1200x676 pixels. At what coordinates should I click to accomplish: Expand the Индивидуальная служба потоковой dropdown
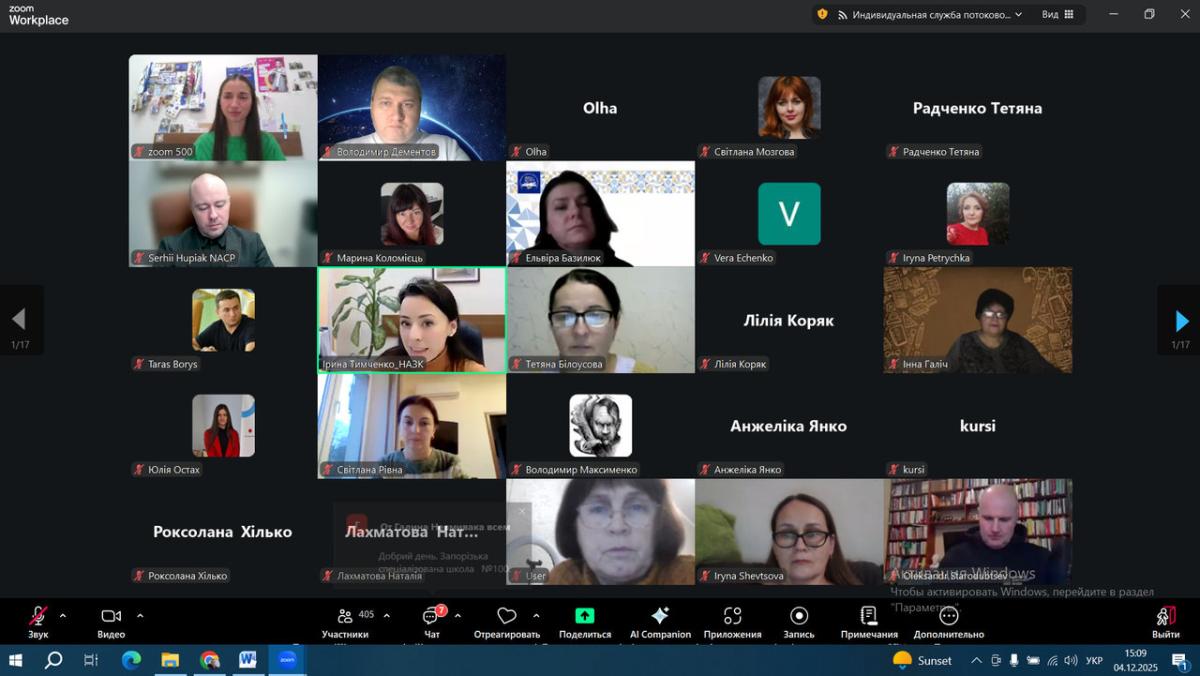(x=930, y=14)
